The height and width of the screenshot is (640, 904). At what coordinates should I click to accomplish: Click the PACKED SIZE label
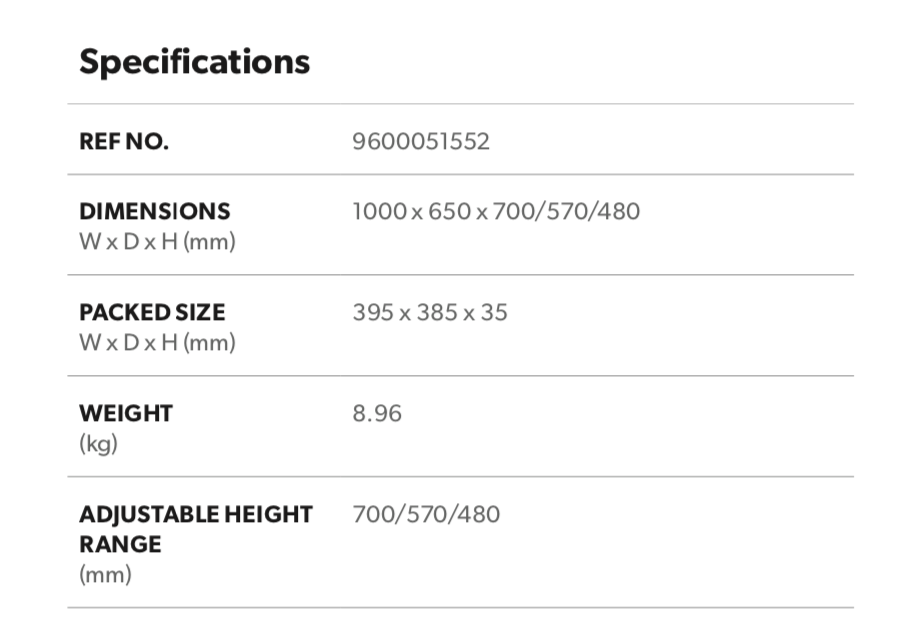(x=152, y=312)
